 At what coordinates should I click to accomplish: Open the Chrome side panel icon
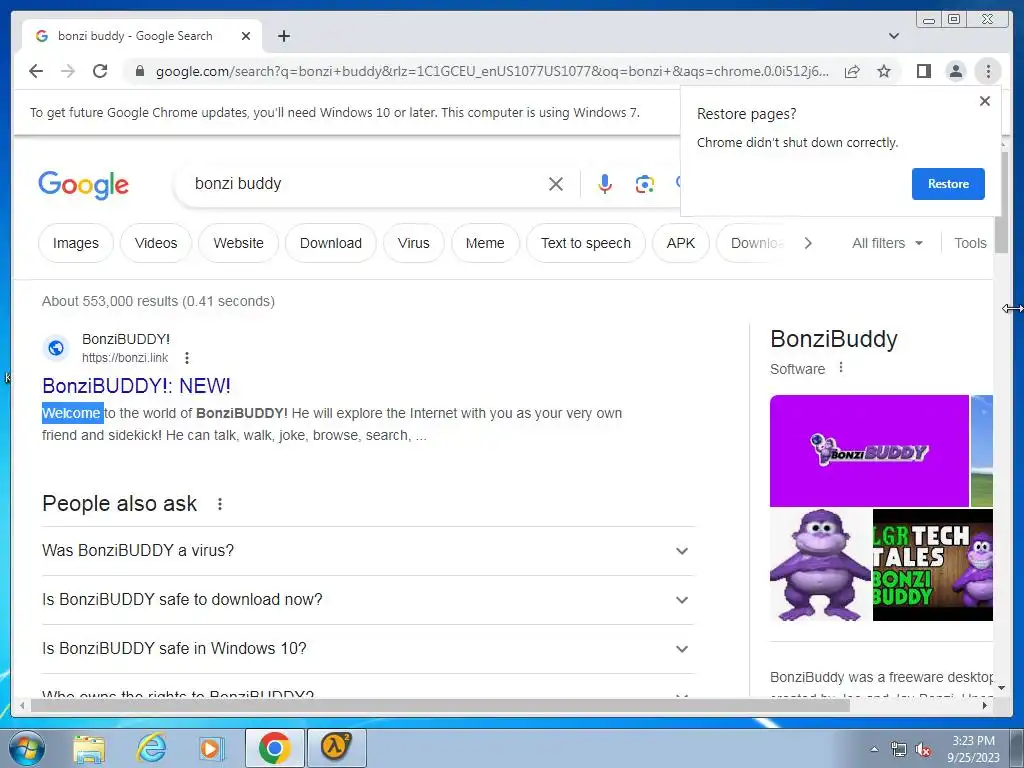coord(923,71)
